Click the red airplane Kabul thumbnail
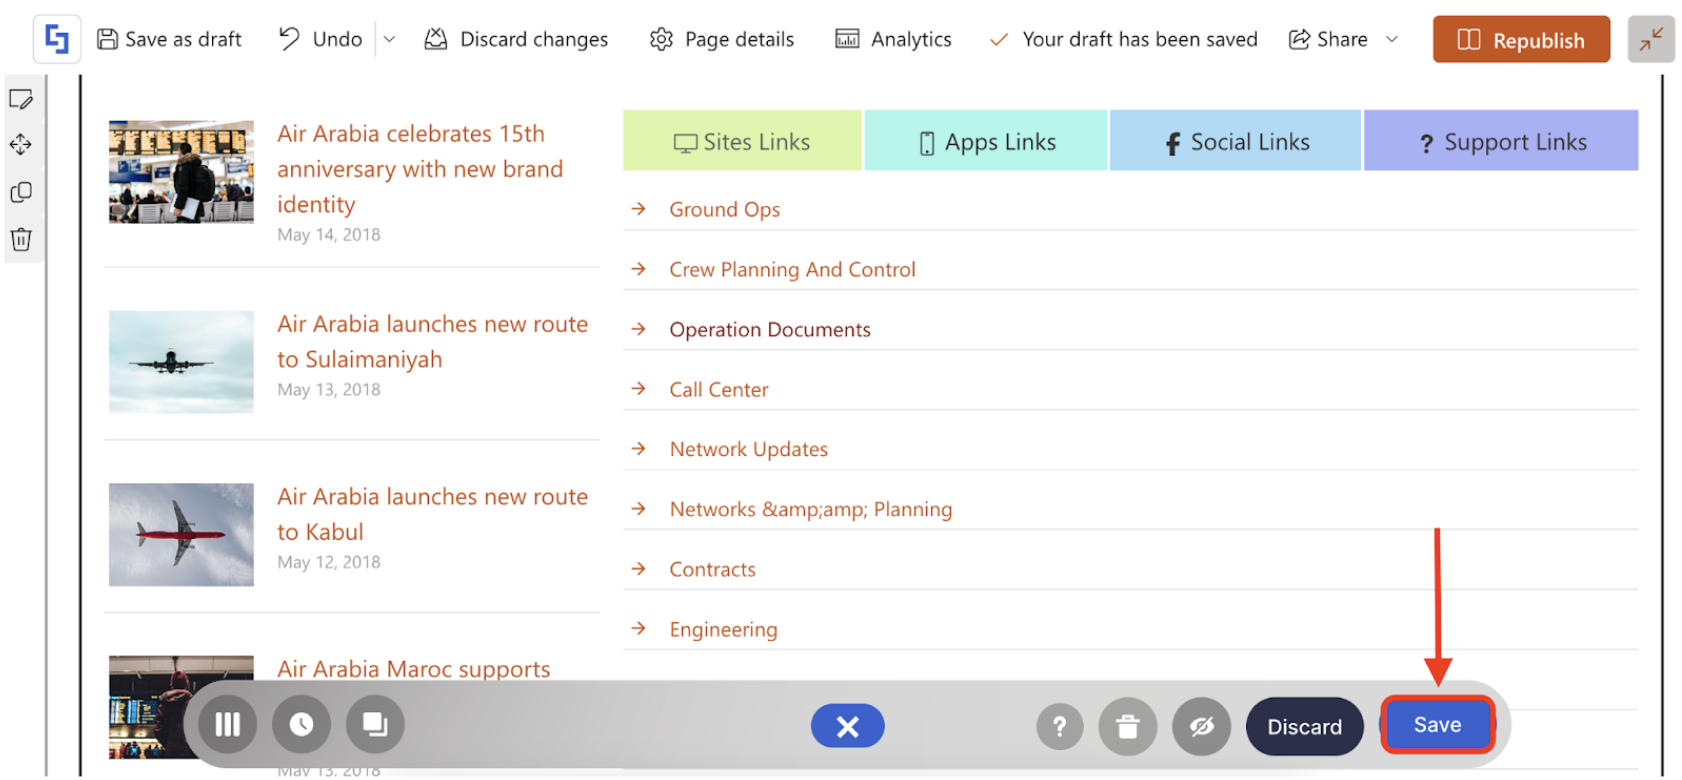The width and height of the screenshot is (1682, 780). 181,535
